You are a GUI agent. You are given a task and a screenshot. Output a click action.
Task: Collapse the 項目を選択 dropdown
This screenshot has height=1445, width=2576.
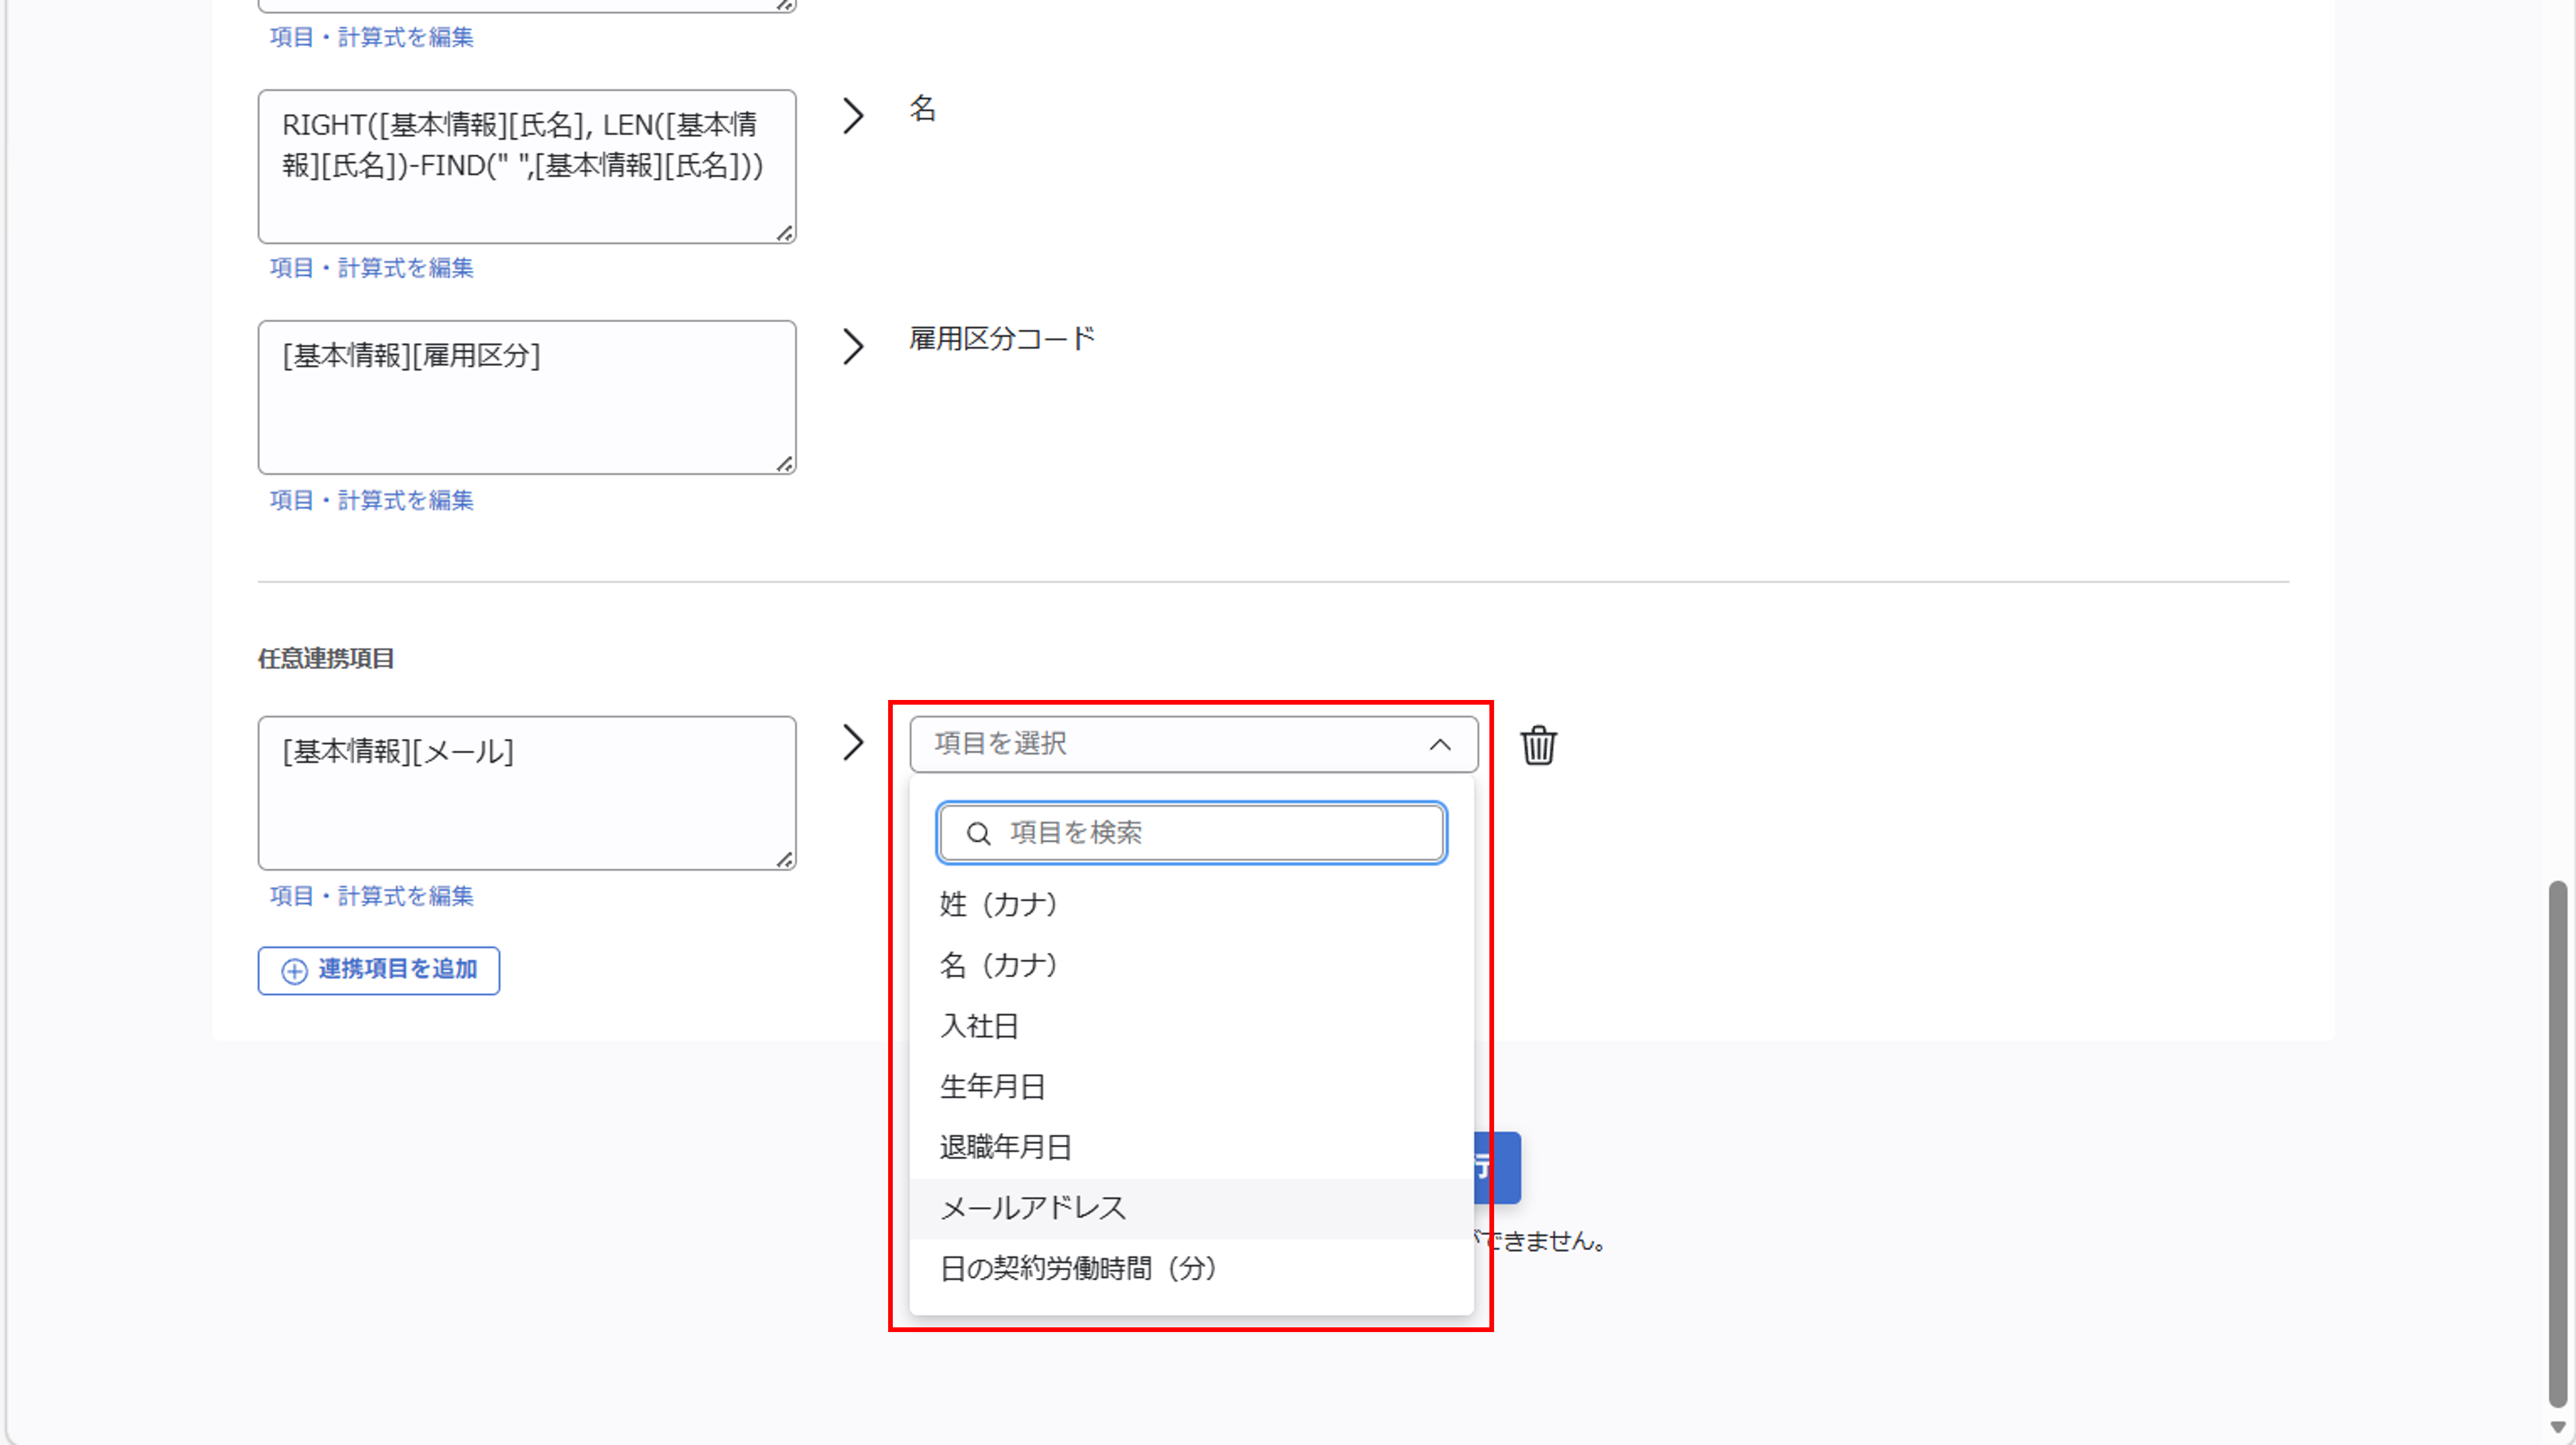click(x=1193, y=744)
